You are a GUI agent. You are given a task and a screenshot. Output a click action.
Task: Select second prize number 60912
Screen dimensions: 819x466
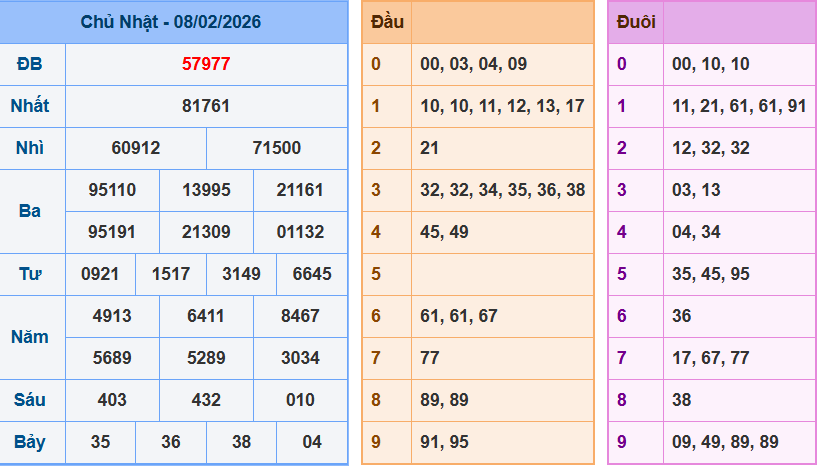click(x=136, y=148)
